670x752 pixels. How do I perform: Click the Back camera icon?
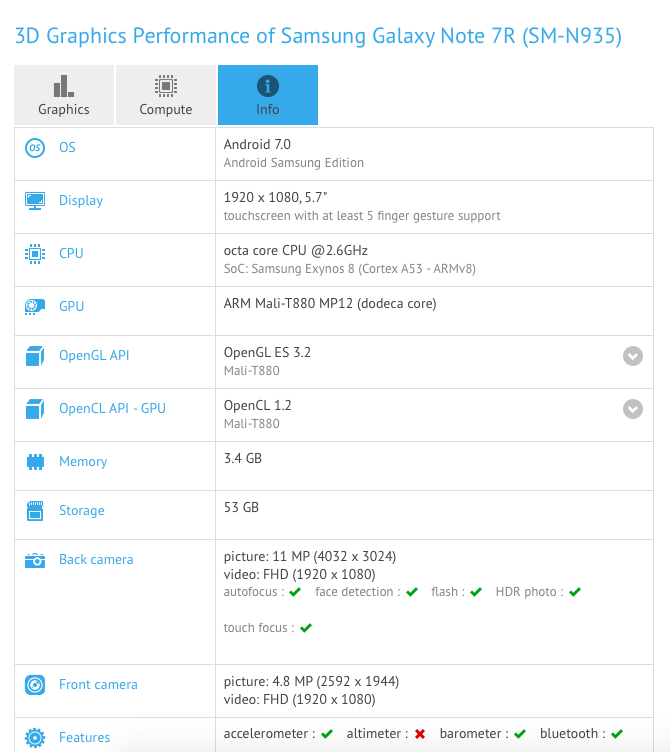tap(35, 560)
